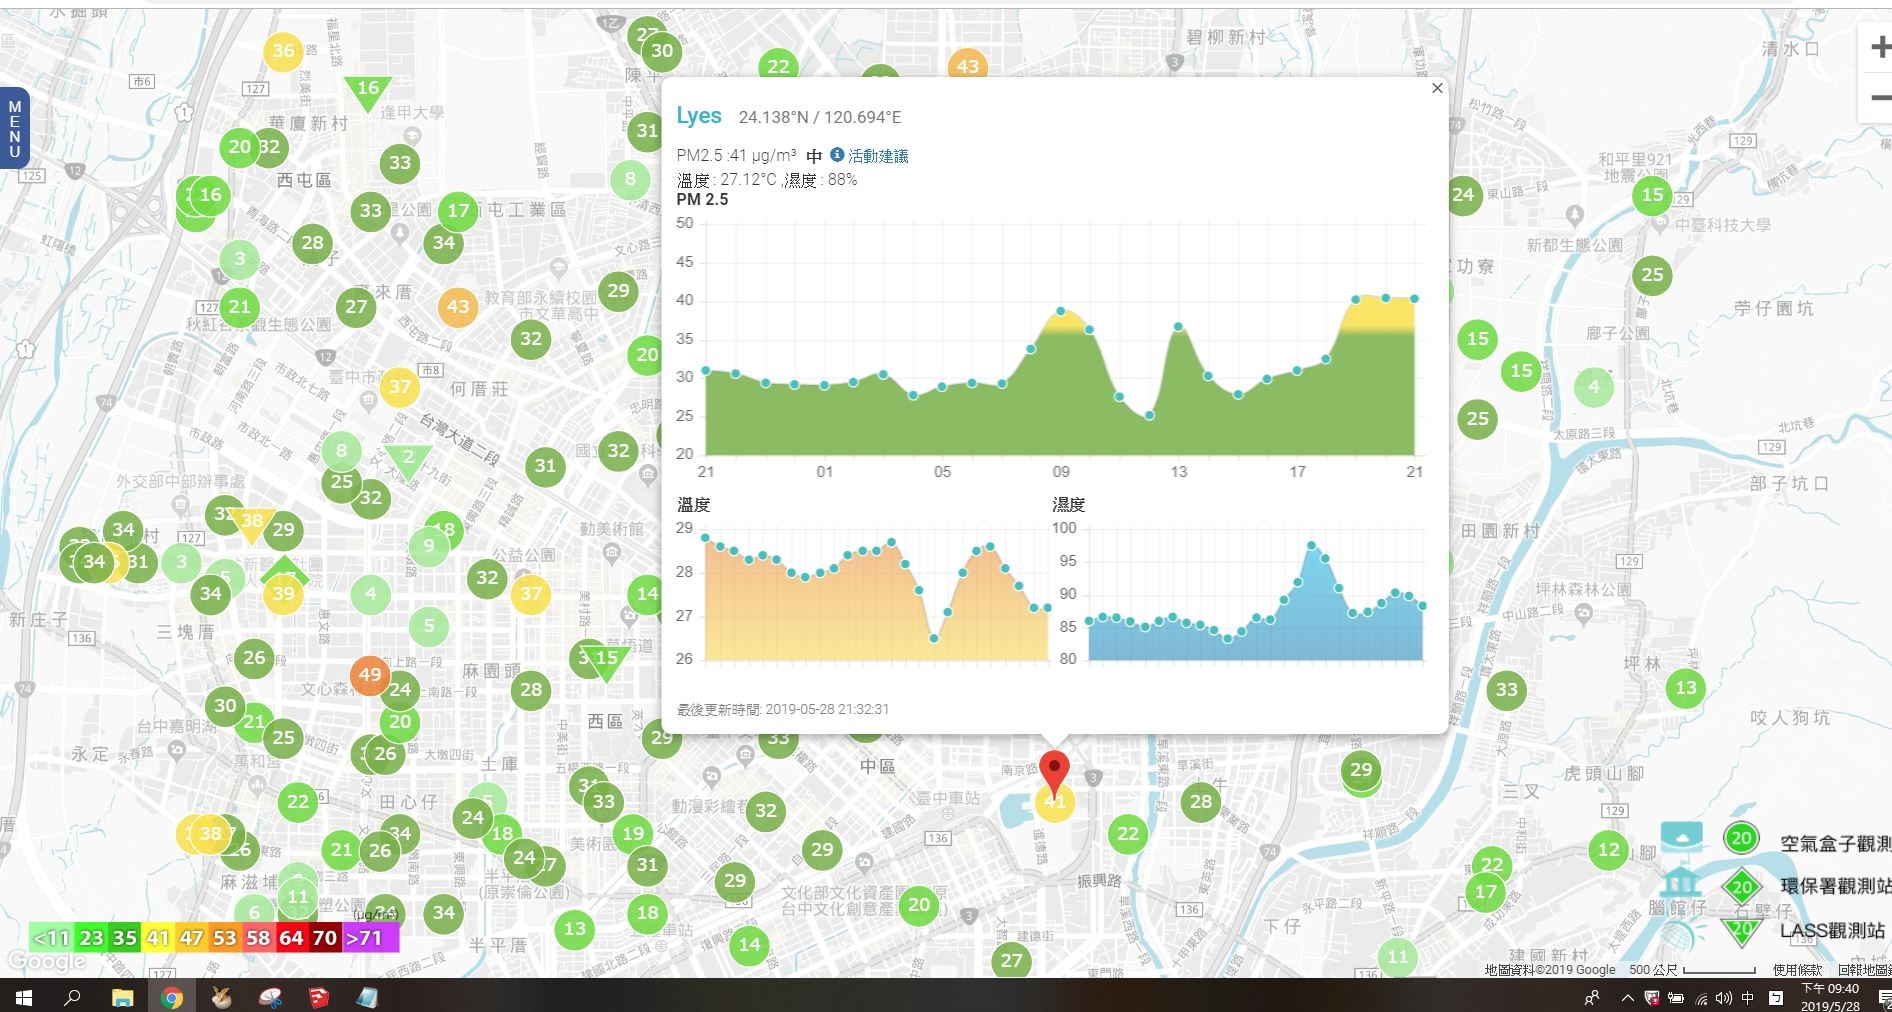
Task: Open the Windows Start menu
Action: point(24,997)
